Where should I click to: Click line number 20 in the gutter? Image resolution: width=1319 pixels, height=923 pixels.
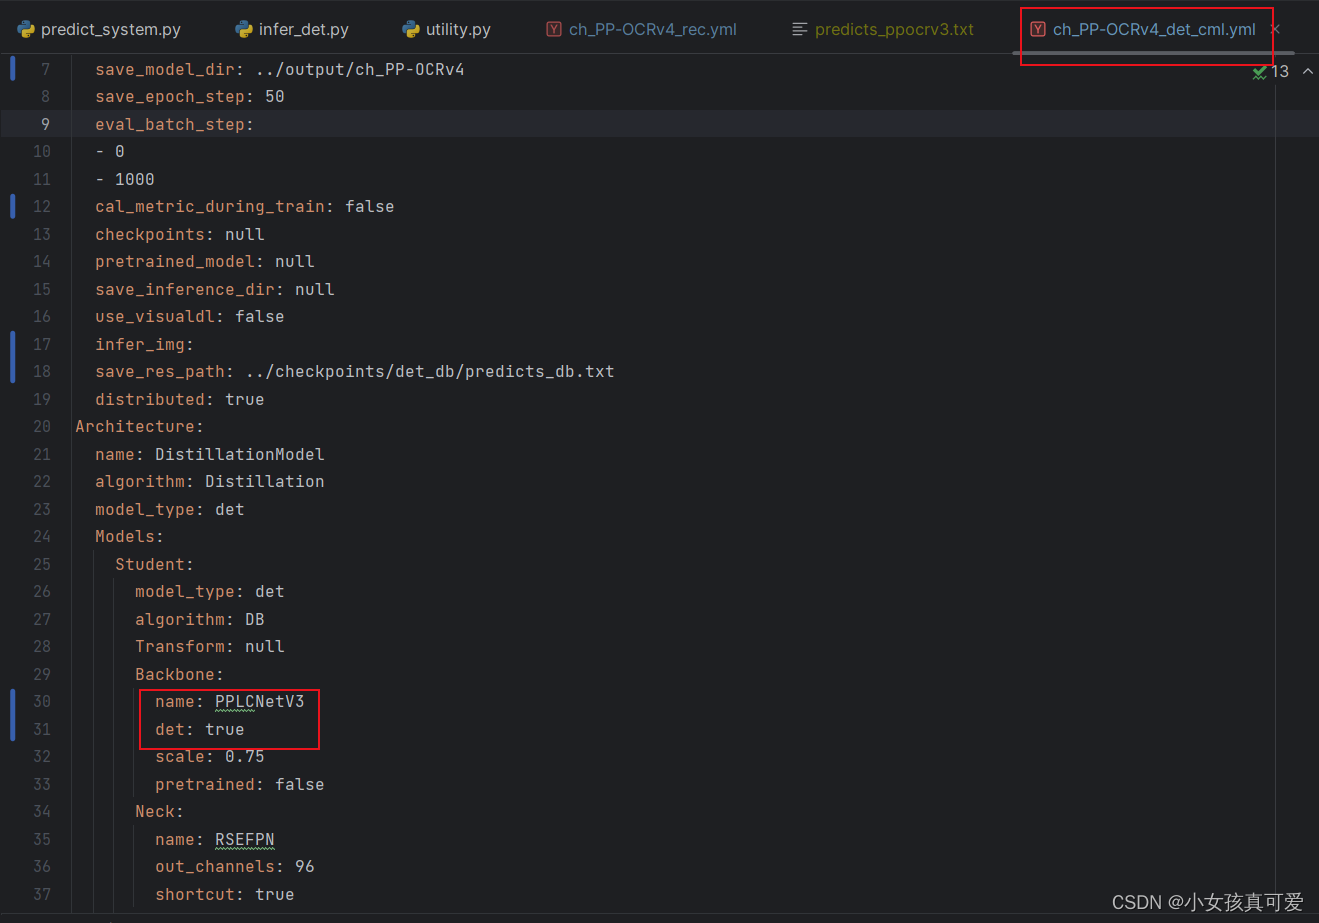(41, 426)
